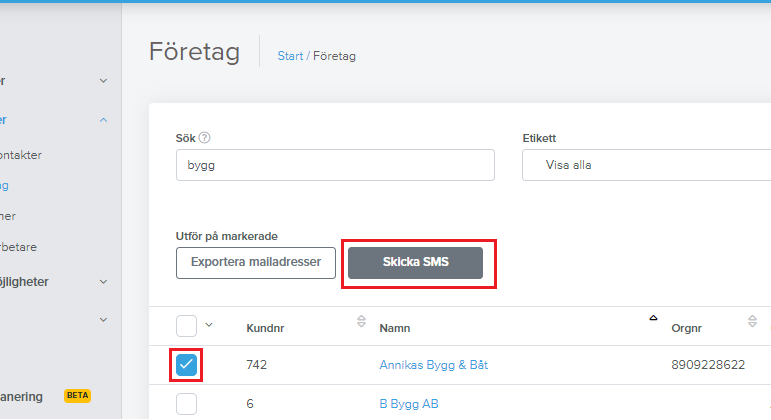Click the Sök field containing 'bygg'
This screenshot has width=771, height=420.
335,165
